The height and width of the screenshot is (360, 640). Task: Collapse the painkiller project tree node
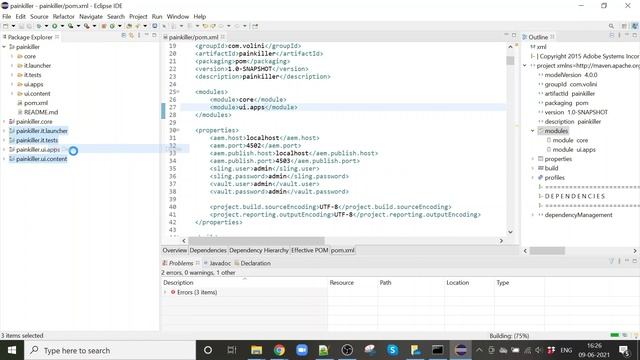(x=4, y=47)
